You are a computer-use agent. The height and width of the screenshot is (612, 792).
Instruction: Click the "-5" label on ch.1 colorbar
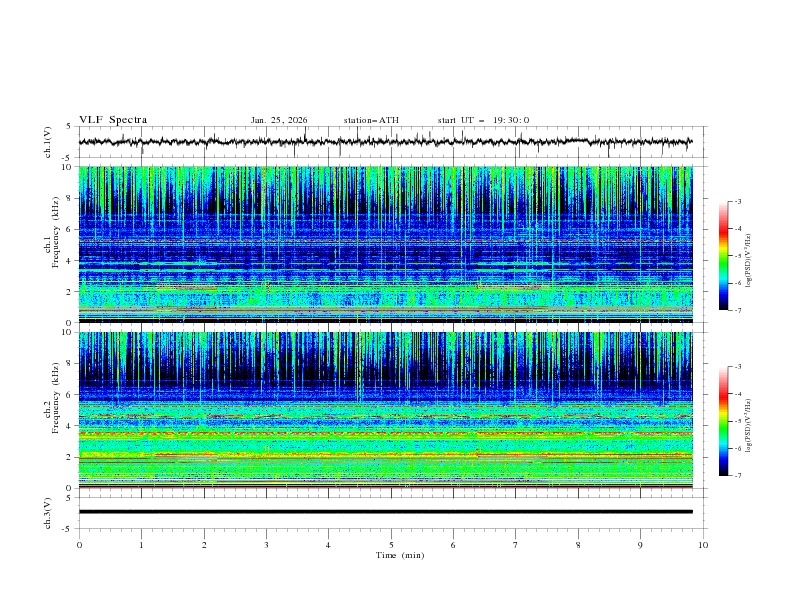coord(738,256)
